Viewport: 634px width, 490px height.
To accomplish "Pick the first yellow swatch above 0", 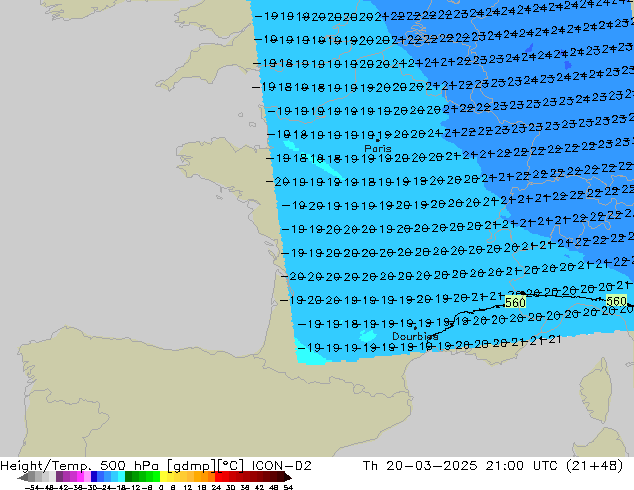I will [163, 477].
